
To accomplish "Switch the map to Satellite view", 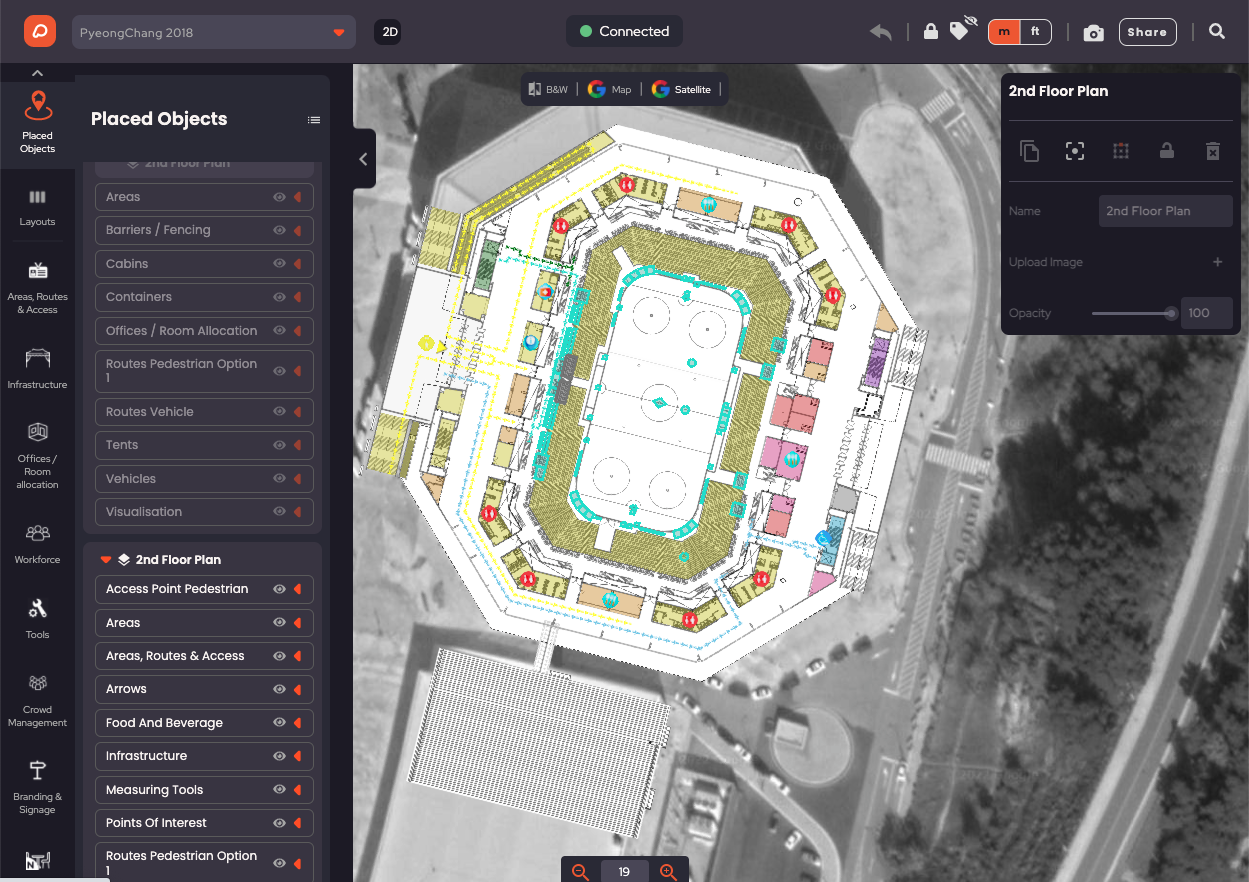I will pos(682,89).
